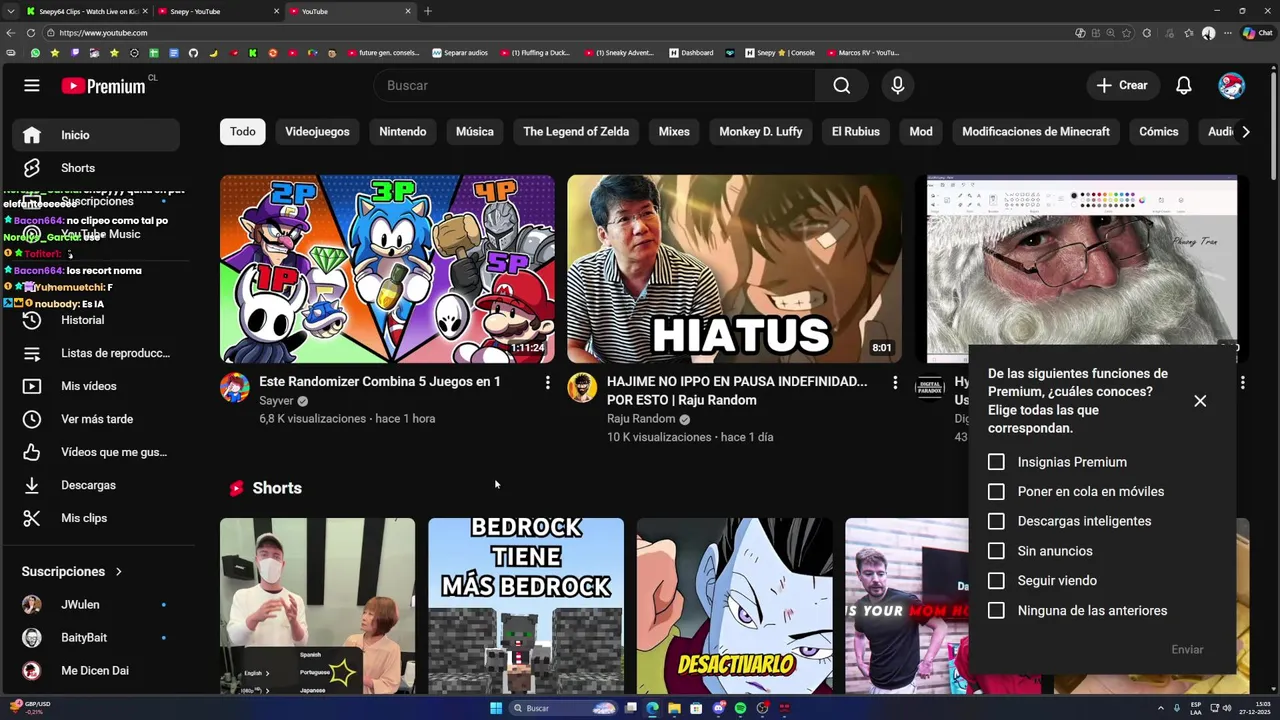Click the YouTube Premium logo
Screen dimensions: 1280x720
click(104, 86)
